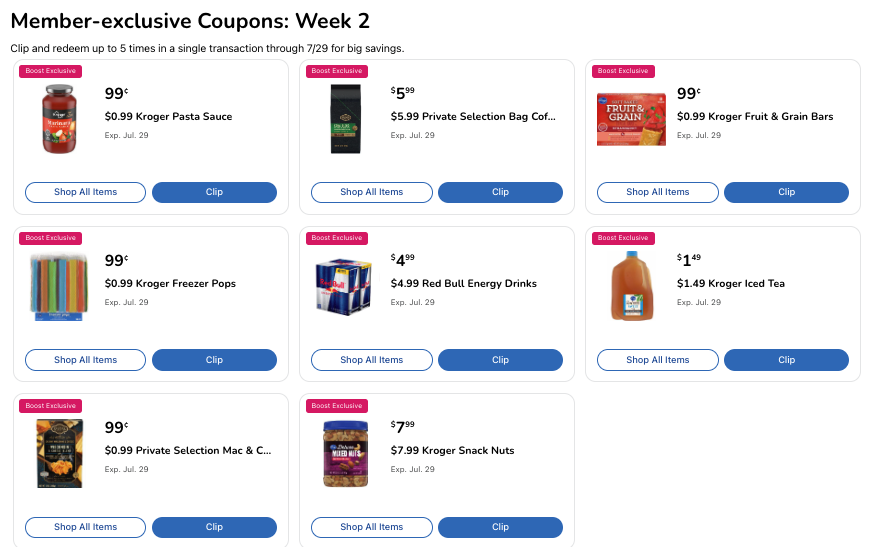
Task: Shop All Items for Kroger Freezer Pops
Action: pos(85,360)
